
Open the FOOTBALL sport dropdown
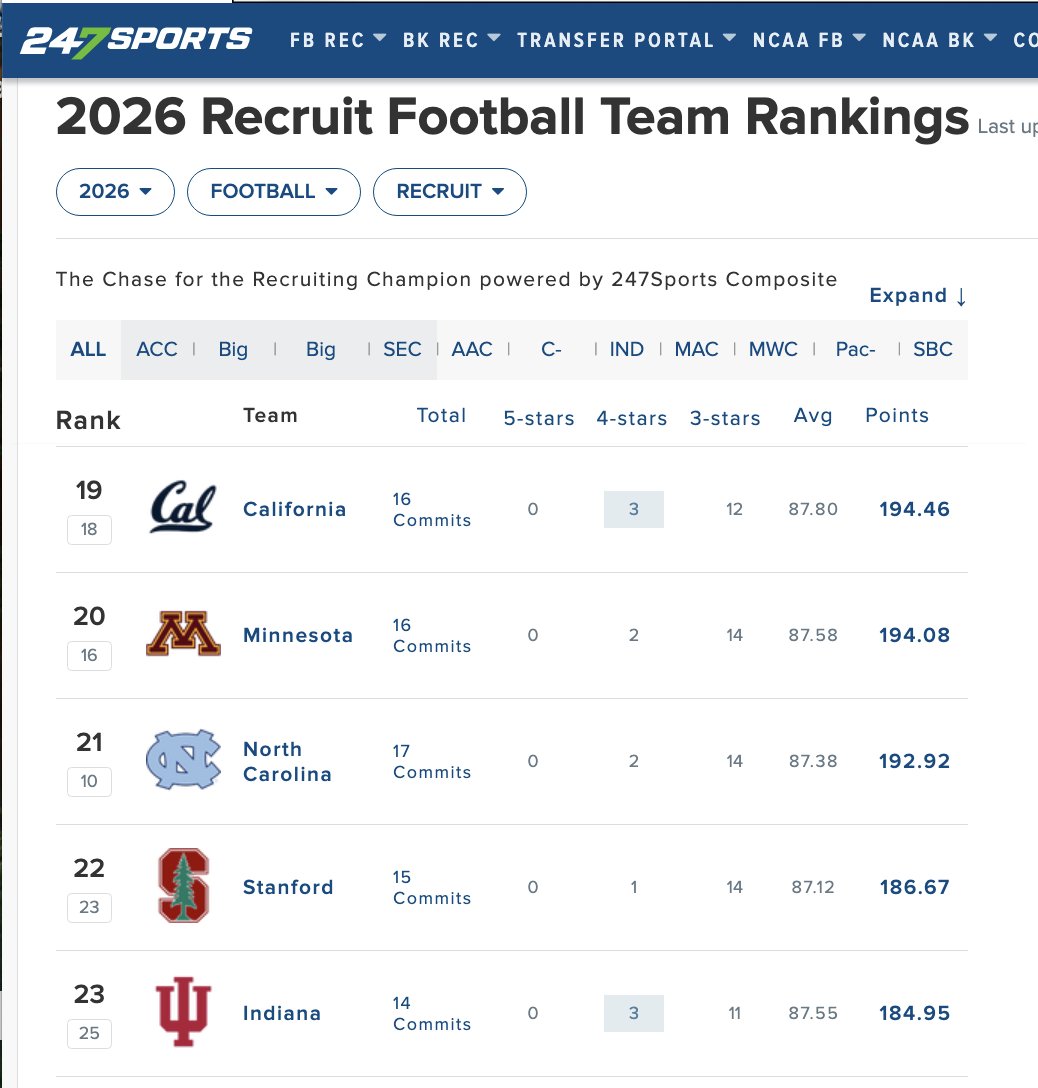click(x=274, y=192)
